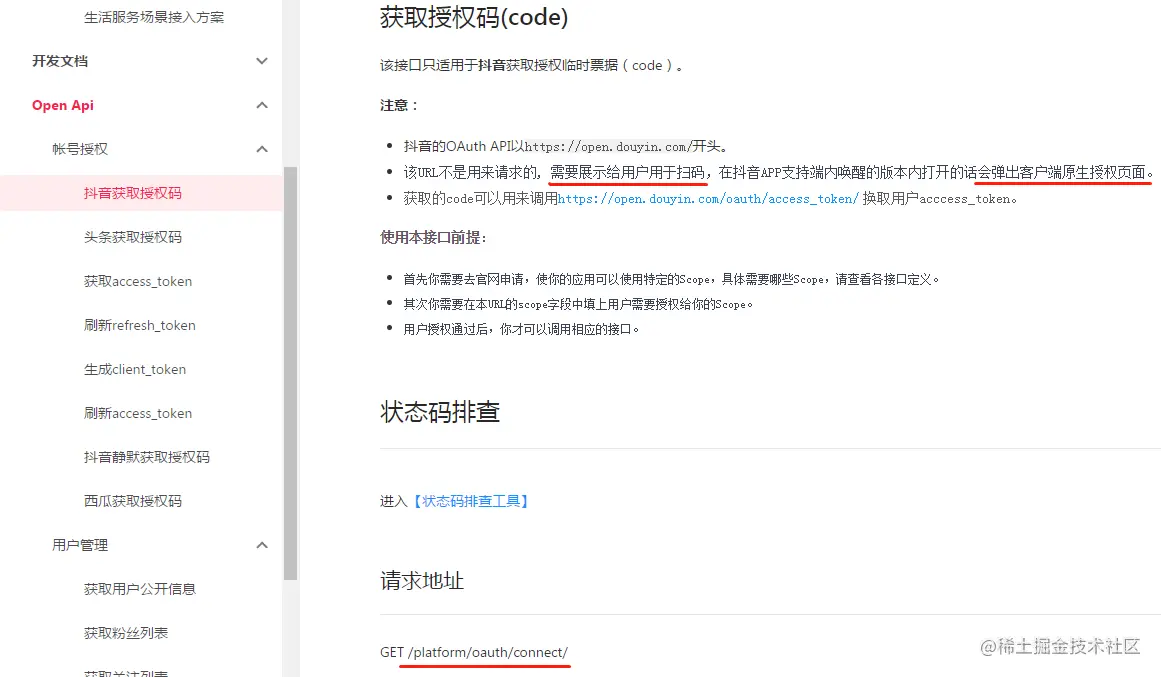1161x677 pixels.
Task: Collapse the 用户管理 section
Action: coord(261,545)
